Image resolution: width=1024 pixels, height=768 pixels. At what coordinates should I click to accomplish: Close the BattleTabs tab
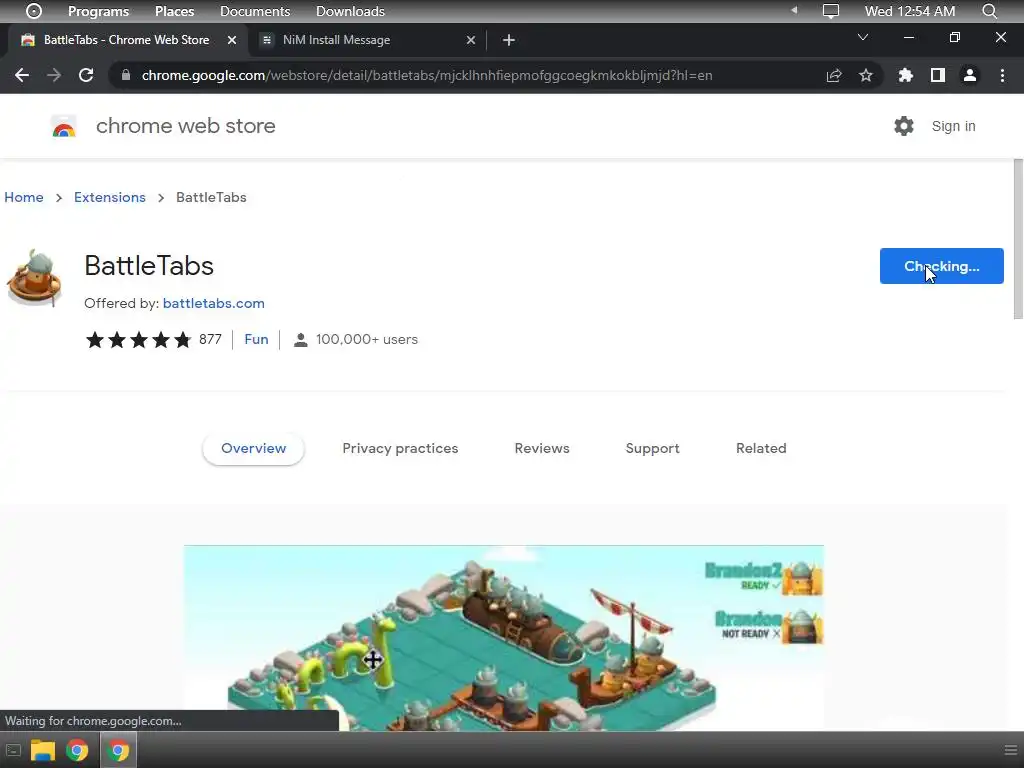(x=232, y=40)
